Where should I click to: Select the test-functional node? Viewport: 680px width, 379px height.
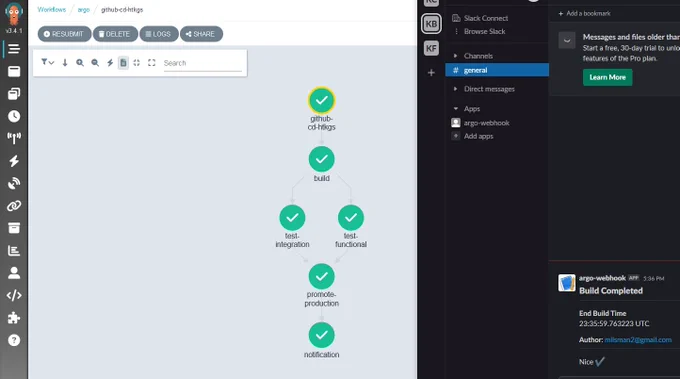351,218
